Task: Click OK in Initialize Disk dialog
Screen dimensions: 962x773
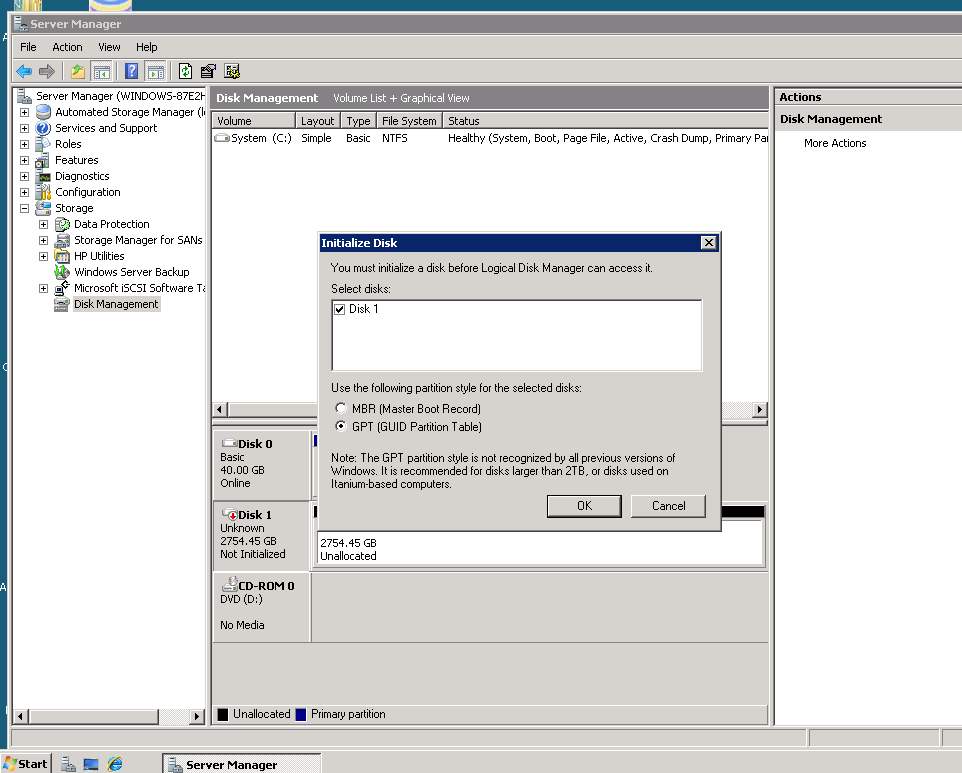Action: pyautogui.click(x=584, y=506)
